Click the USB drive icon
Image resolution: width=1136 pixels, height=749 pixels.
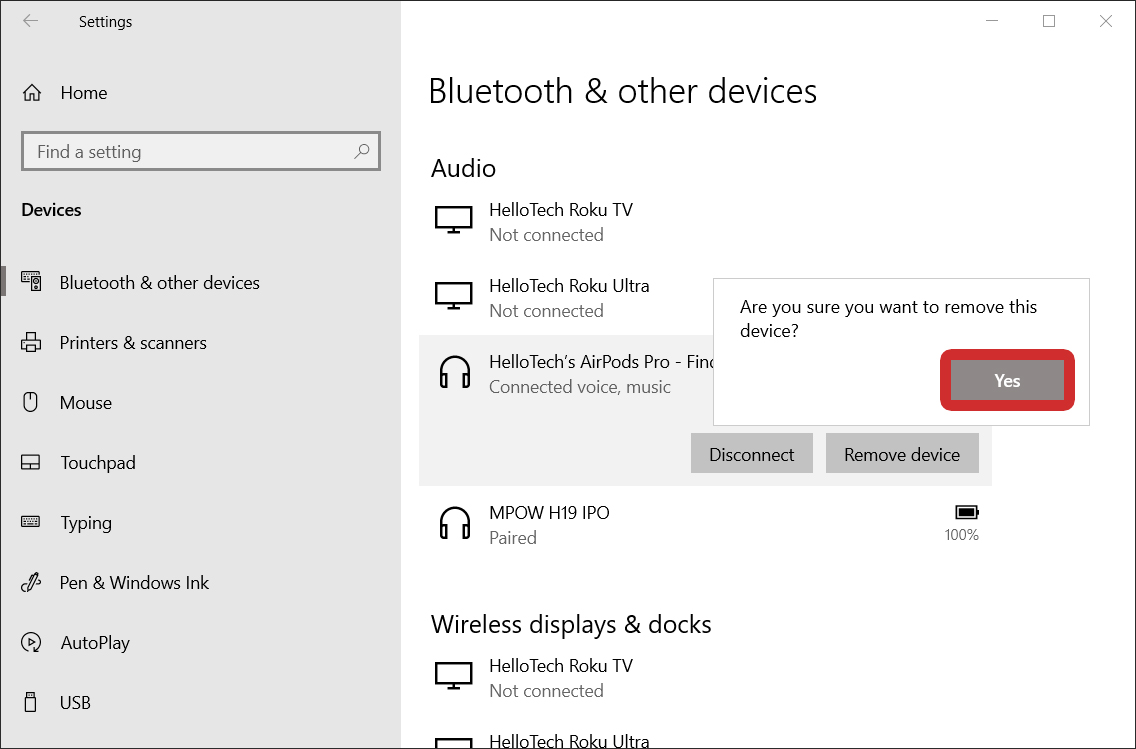pyautogui.click(x=31, y=702)
